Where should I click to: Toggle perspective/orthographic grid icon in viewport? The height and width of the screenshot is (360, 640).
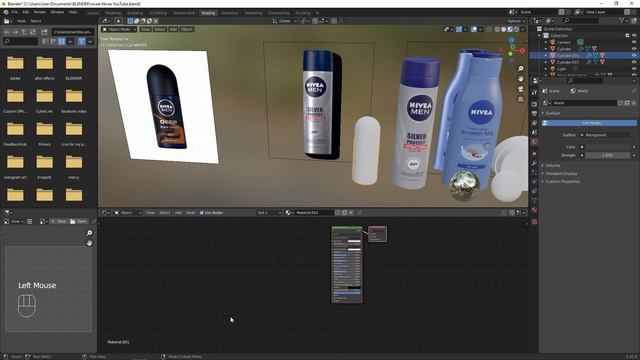tap(520, 100)
